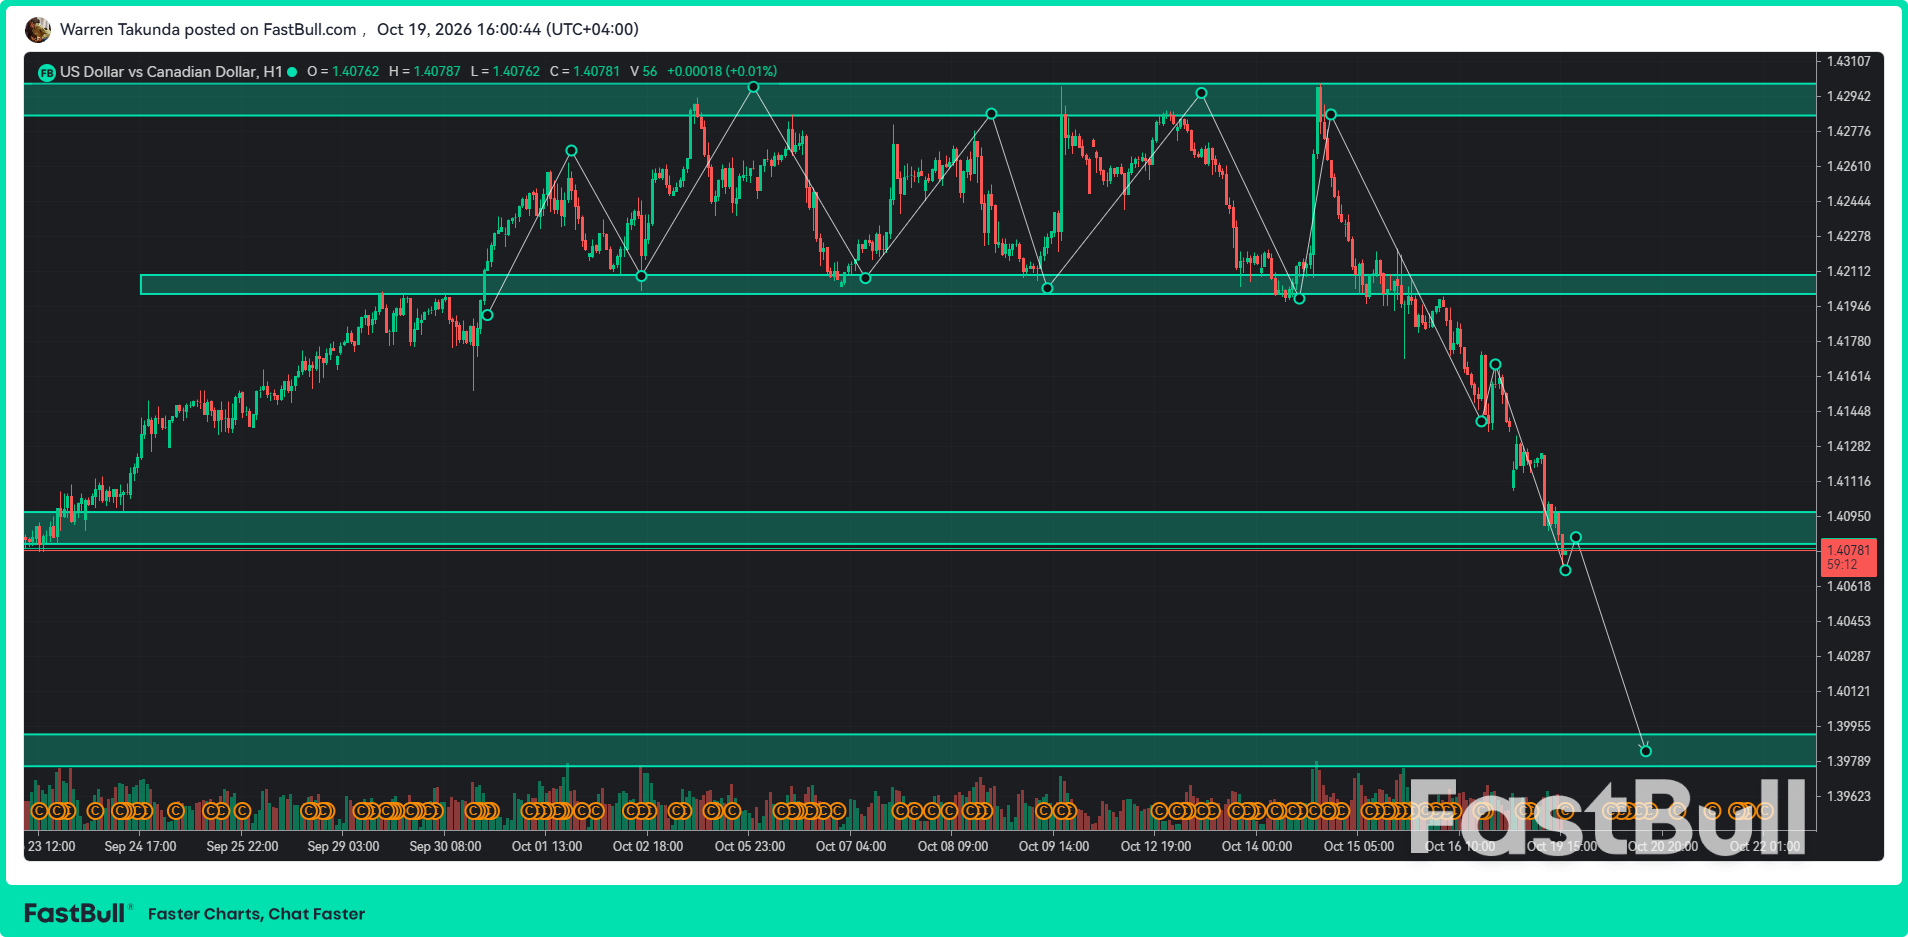Click the projected target point in the lowest green zone
This screenshot has width=1908, height=937.
(x=1646, y=751)
